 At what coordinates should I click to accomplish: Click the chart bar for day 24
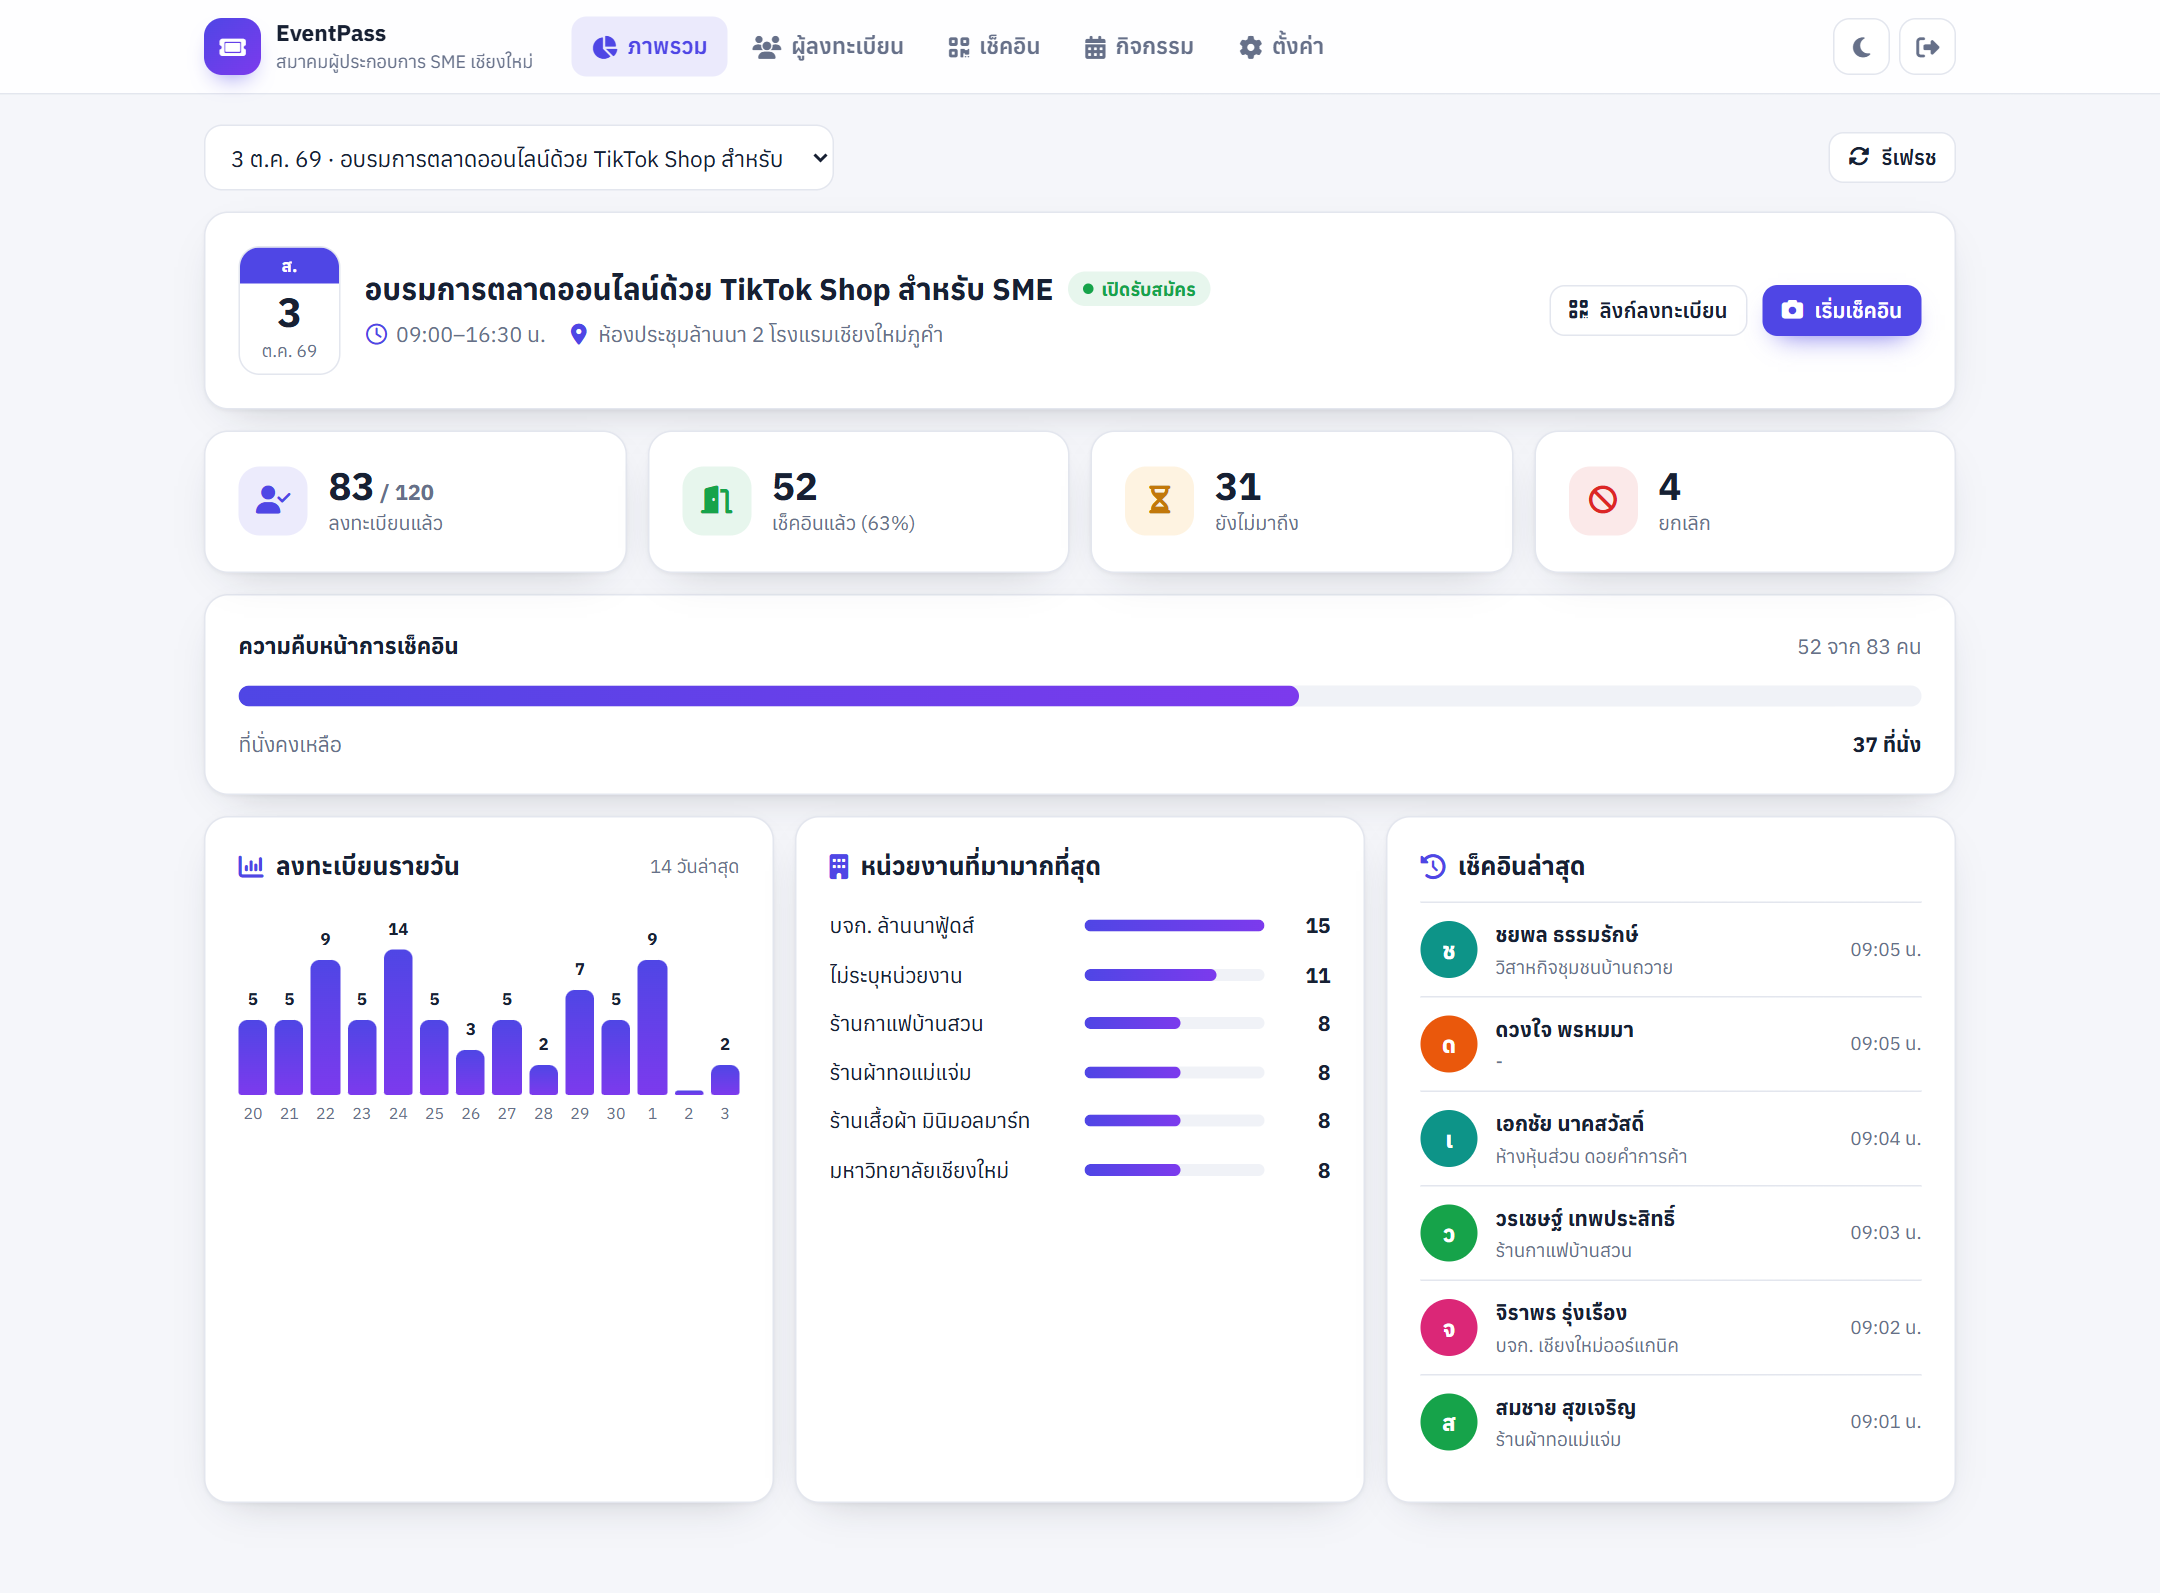[x=398, y=1022]
